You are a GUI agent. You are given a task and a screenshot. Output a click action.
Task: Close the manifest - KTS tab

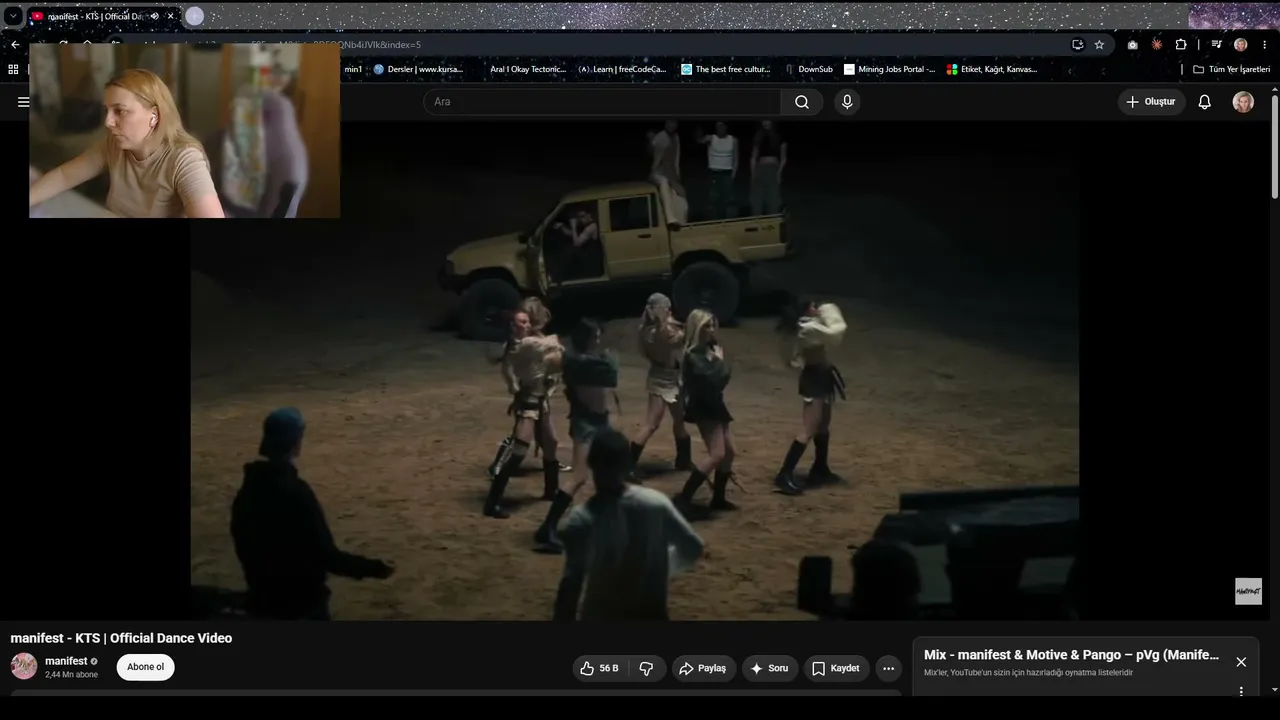point(170,16)
